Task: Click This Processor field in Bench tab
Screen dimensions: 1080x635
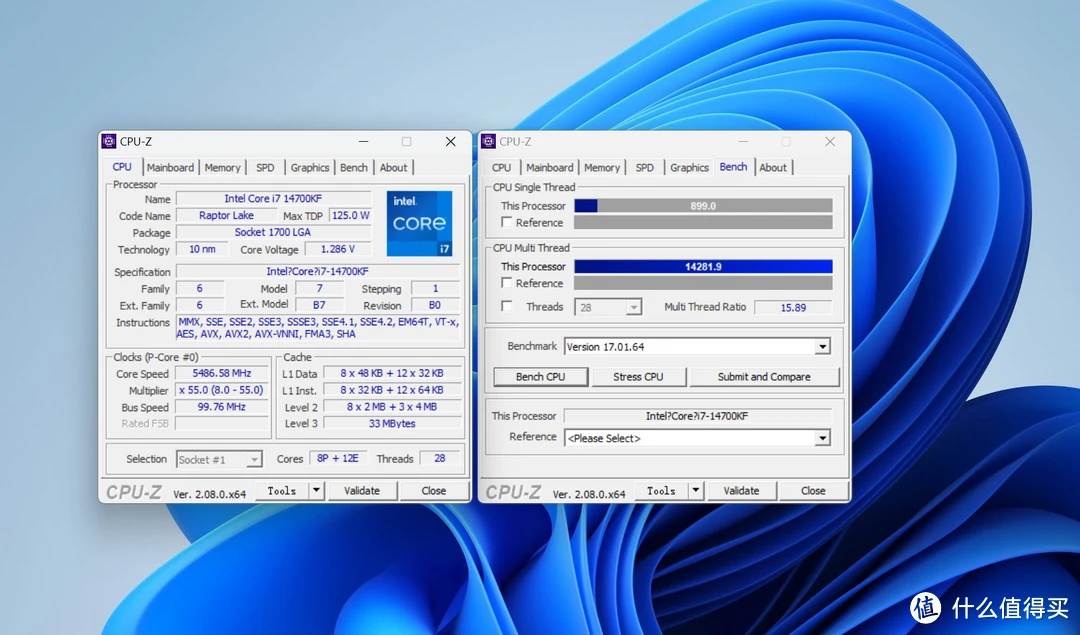Action: point(697,416)
